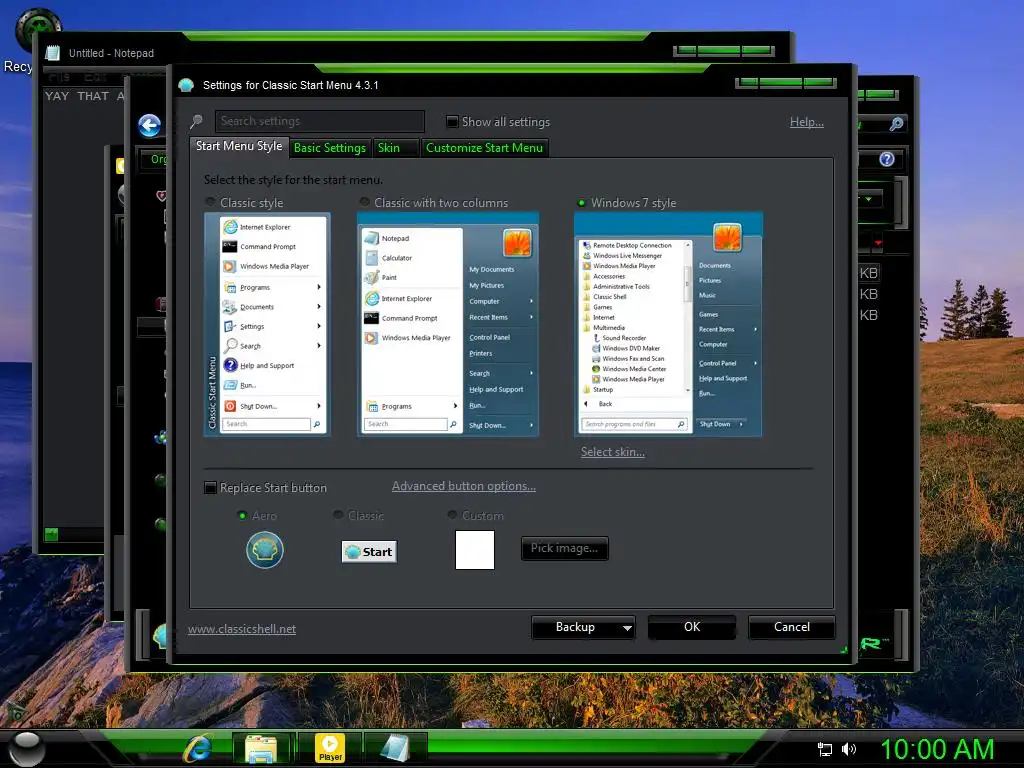Viewport: 1024px width, 768px height.
Task: Click the Windows 7 style preview thumbnail
Action: [x=668, y=324]
